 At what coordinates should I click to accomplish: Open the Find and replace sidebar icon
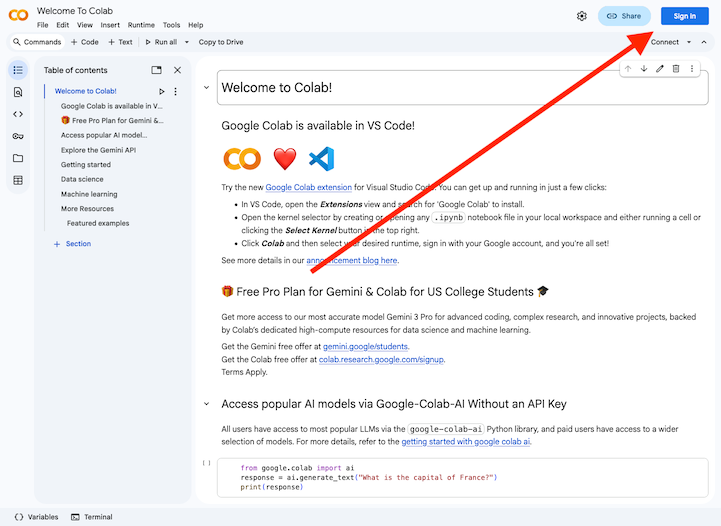tap(18, 92)
